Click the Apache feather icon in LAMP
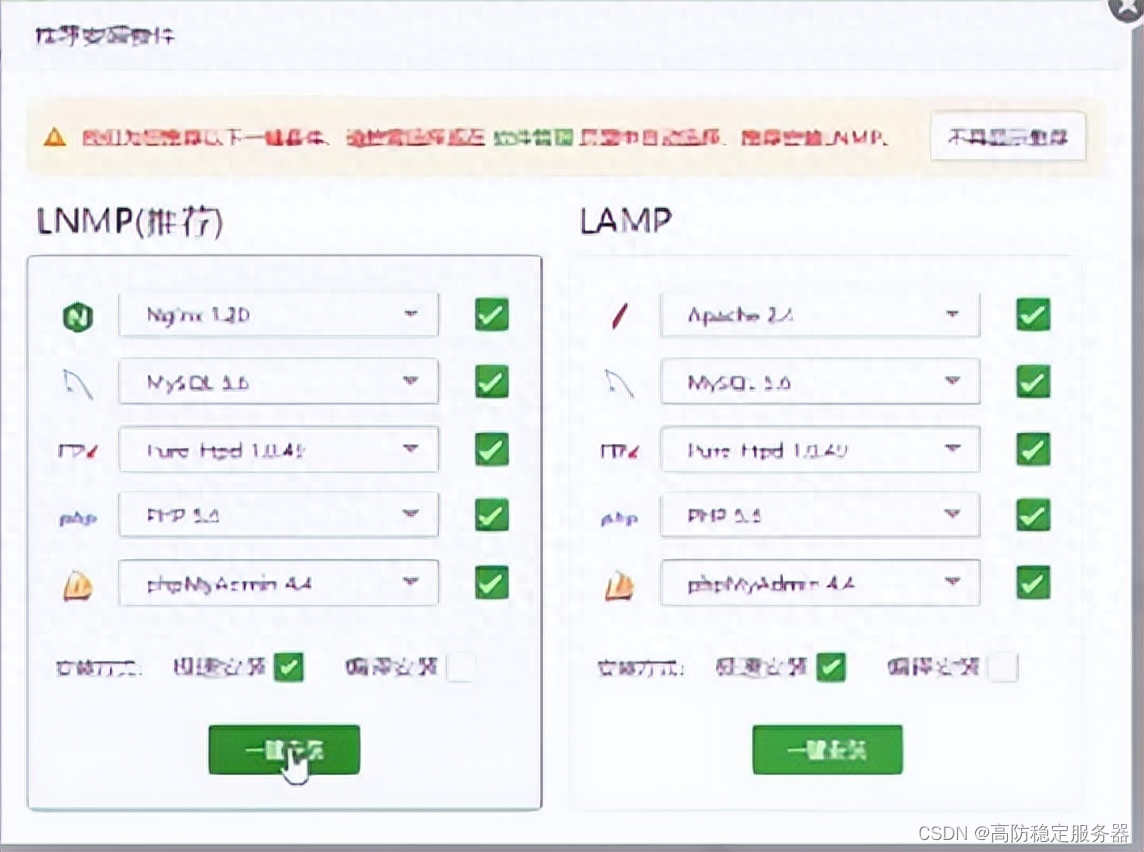 [619, 317]
